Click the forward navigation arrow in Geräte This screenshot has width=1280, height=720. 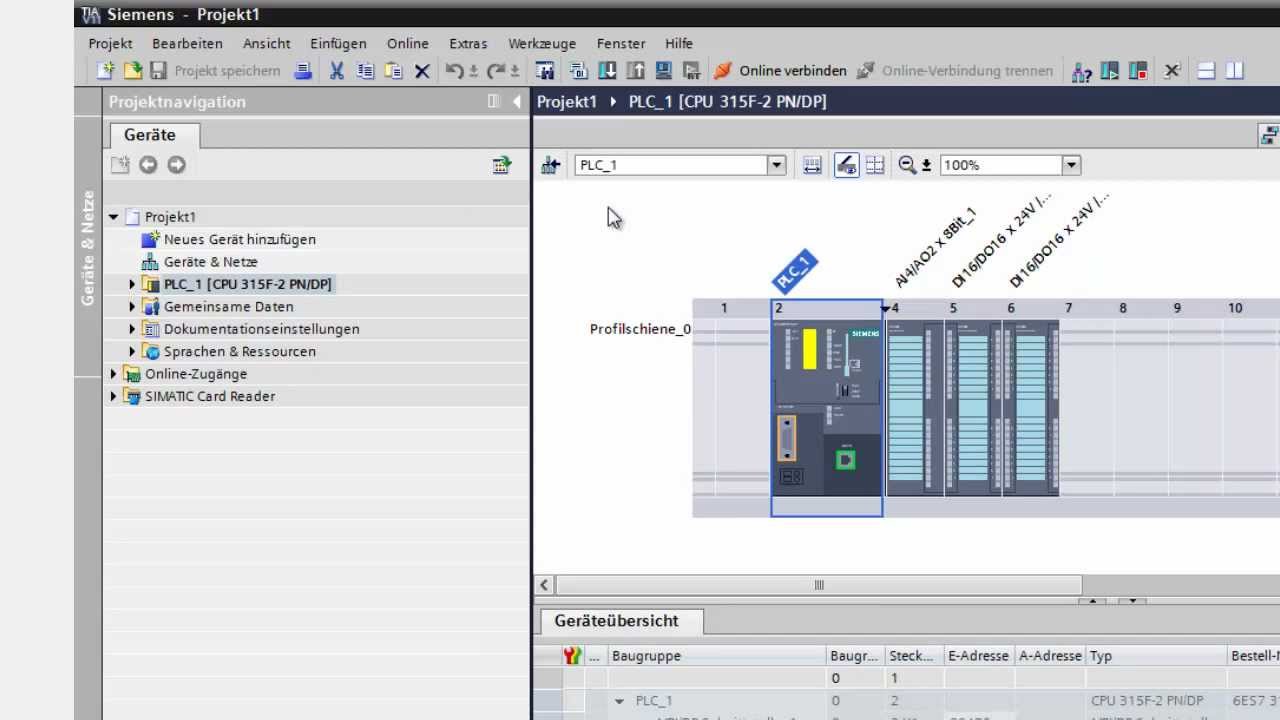[176, 165]
